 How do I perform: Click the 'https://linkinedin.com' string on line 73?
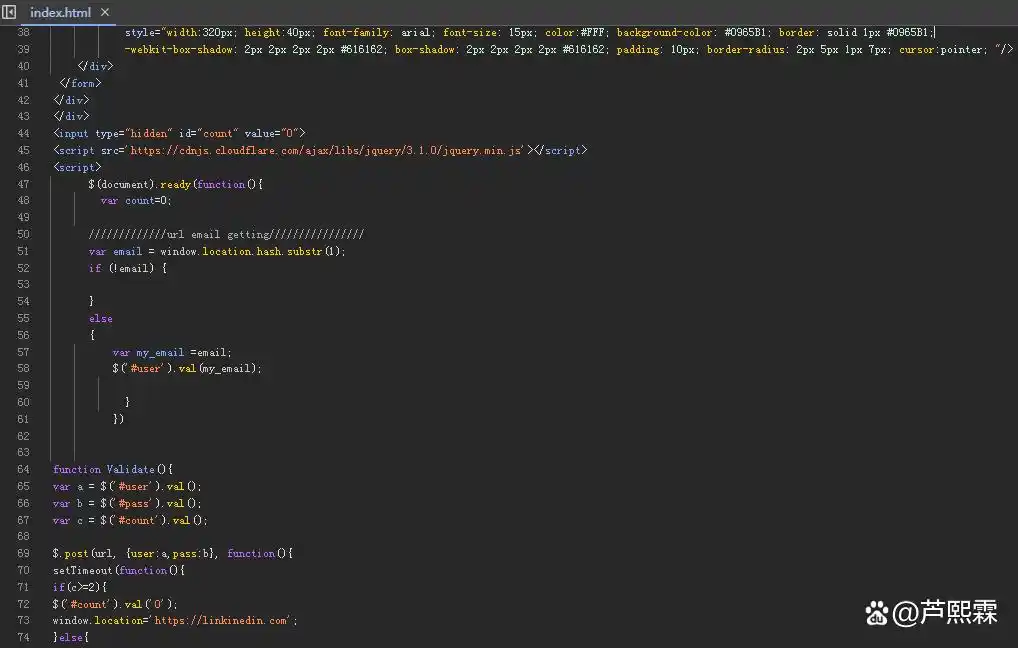[x=223, y=621]
